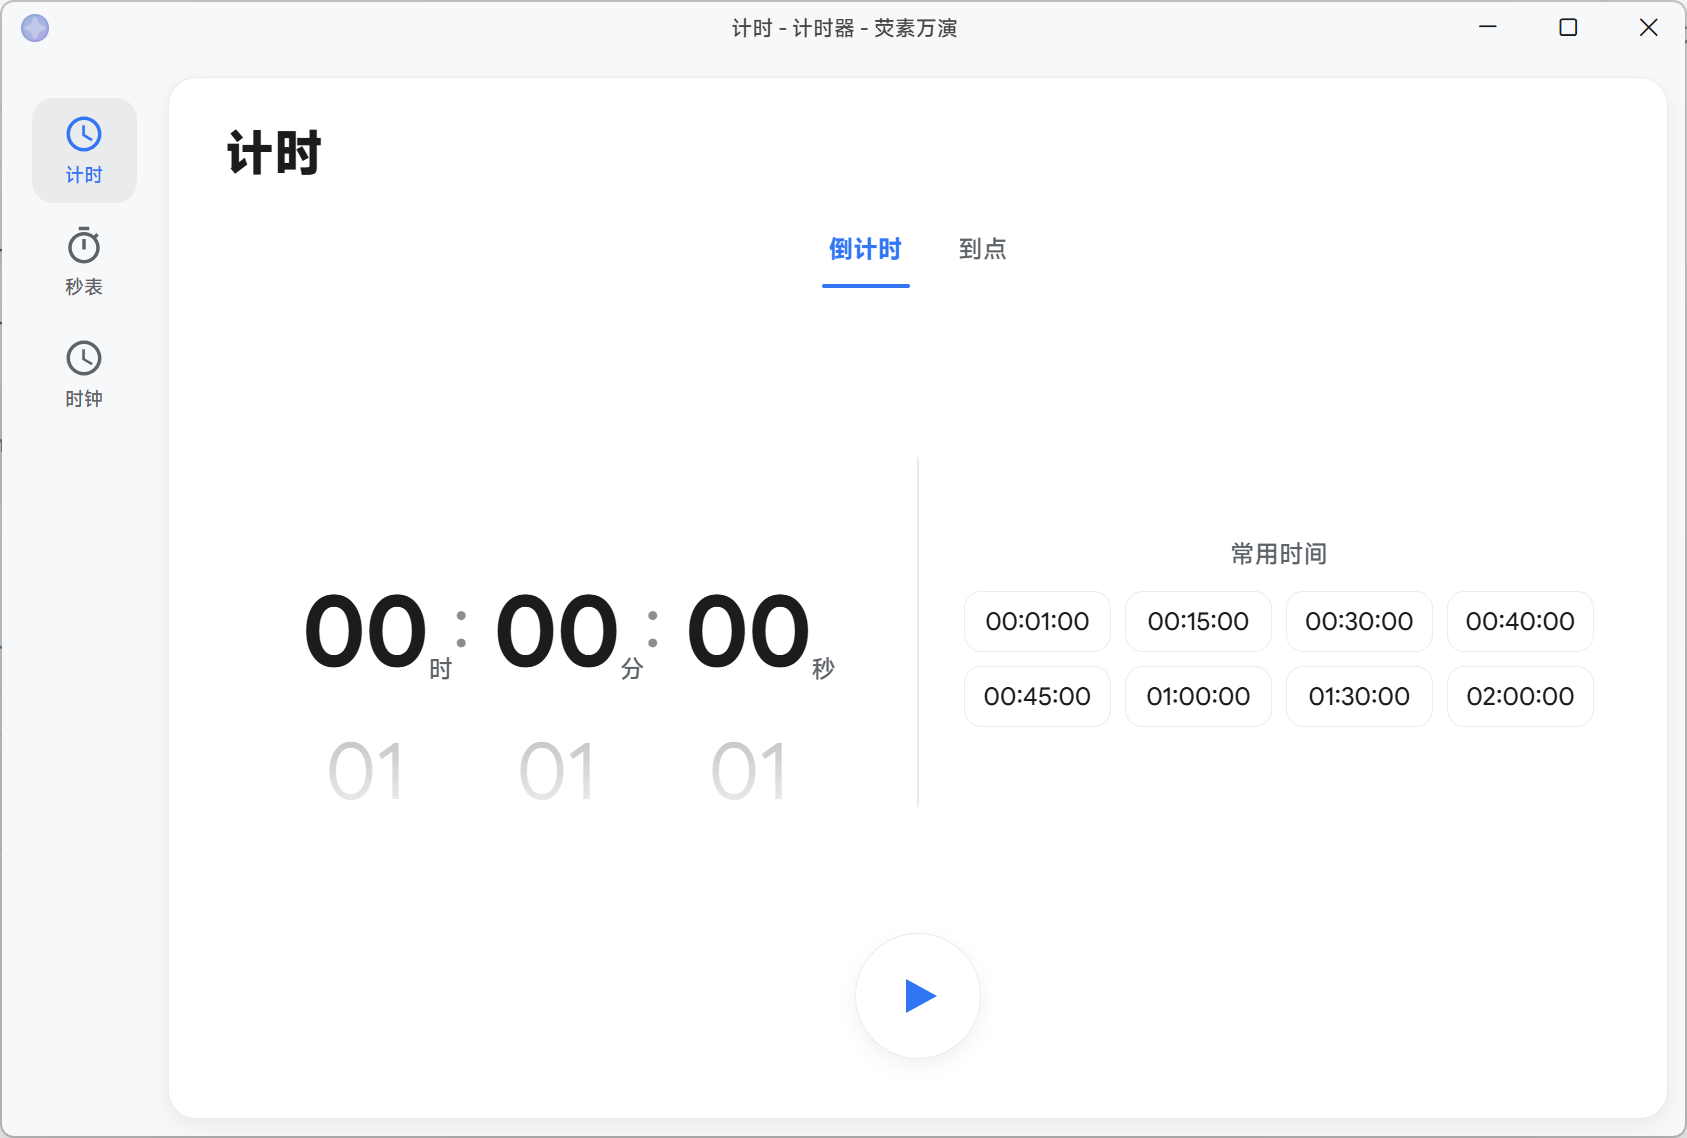Screen dimensions: 1687x1138
Task: Start the countdown with the play button
Action: [918, 996]
